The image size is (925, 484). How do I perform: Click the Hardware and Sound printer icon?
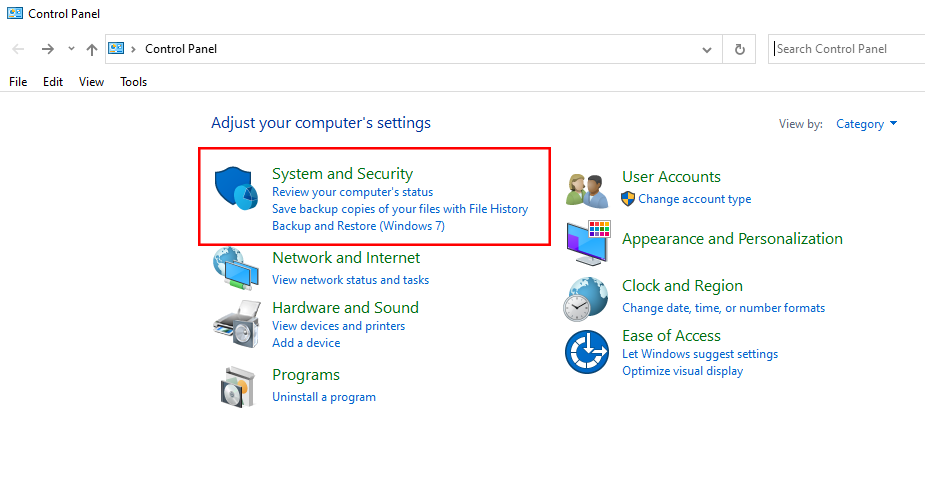pos(235,322)
